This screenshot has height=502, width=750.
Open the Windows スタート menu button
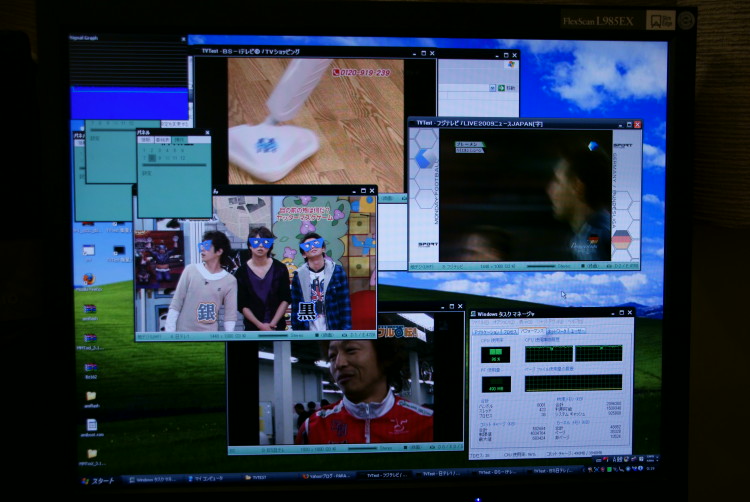tap(99, 480)
